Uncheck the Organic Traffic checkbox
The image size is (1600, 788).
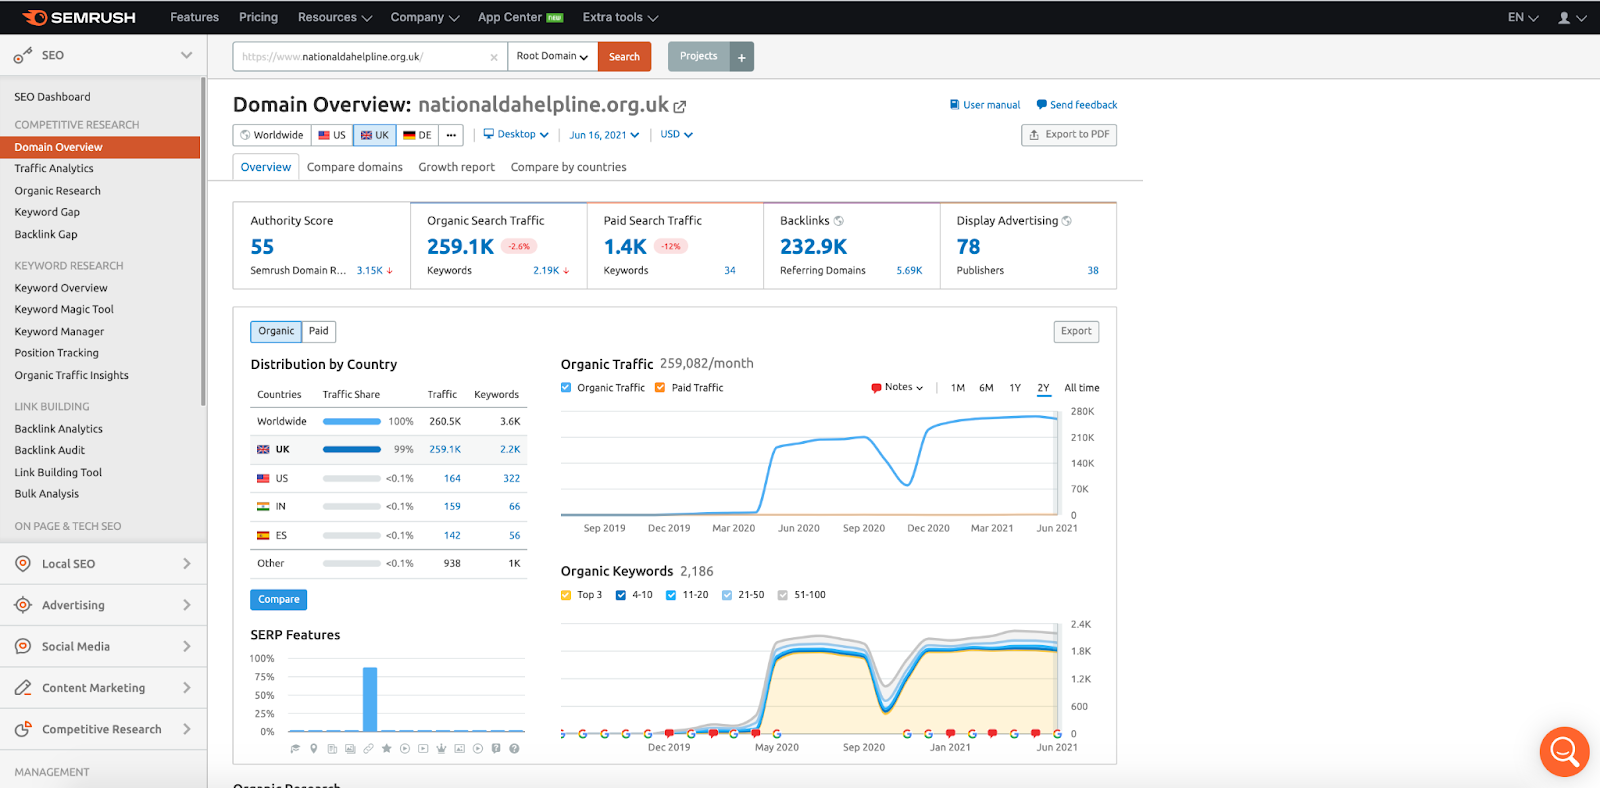(566, 388)
